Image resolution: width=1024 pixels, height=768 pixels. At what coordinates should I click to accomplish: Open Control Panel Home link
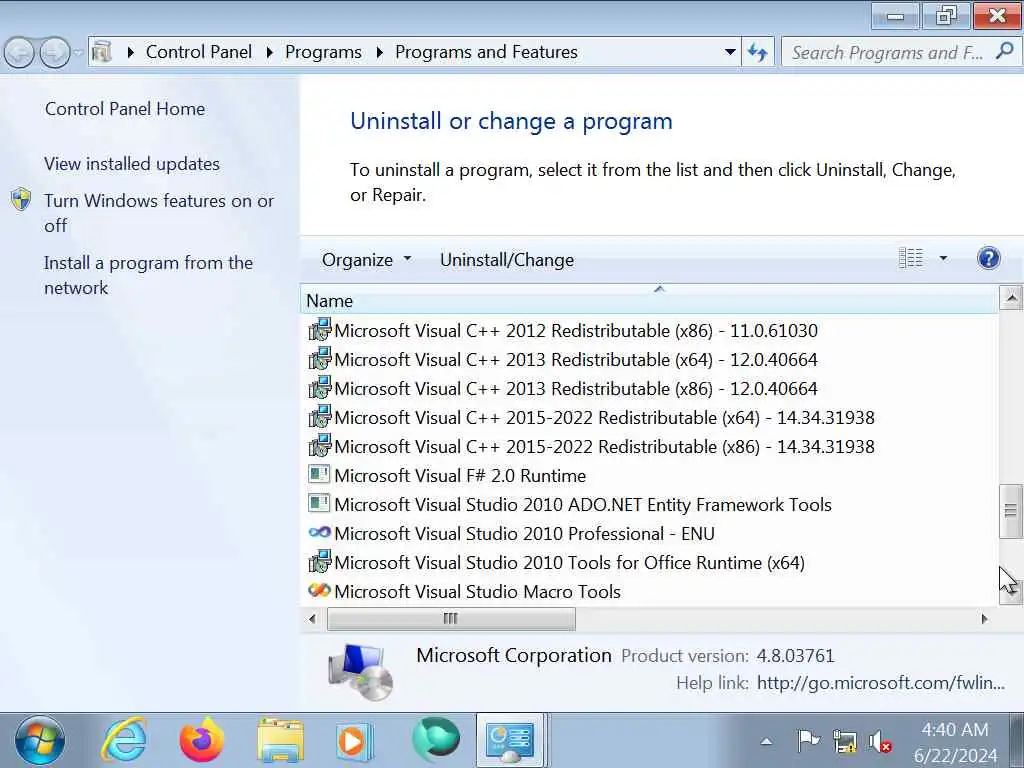click(x=125, y=108)
